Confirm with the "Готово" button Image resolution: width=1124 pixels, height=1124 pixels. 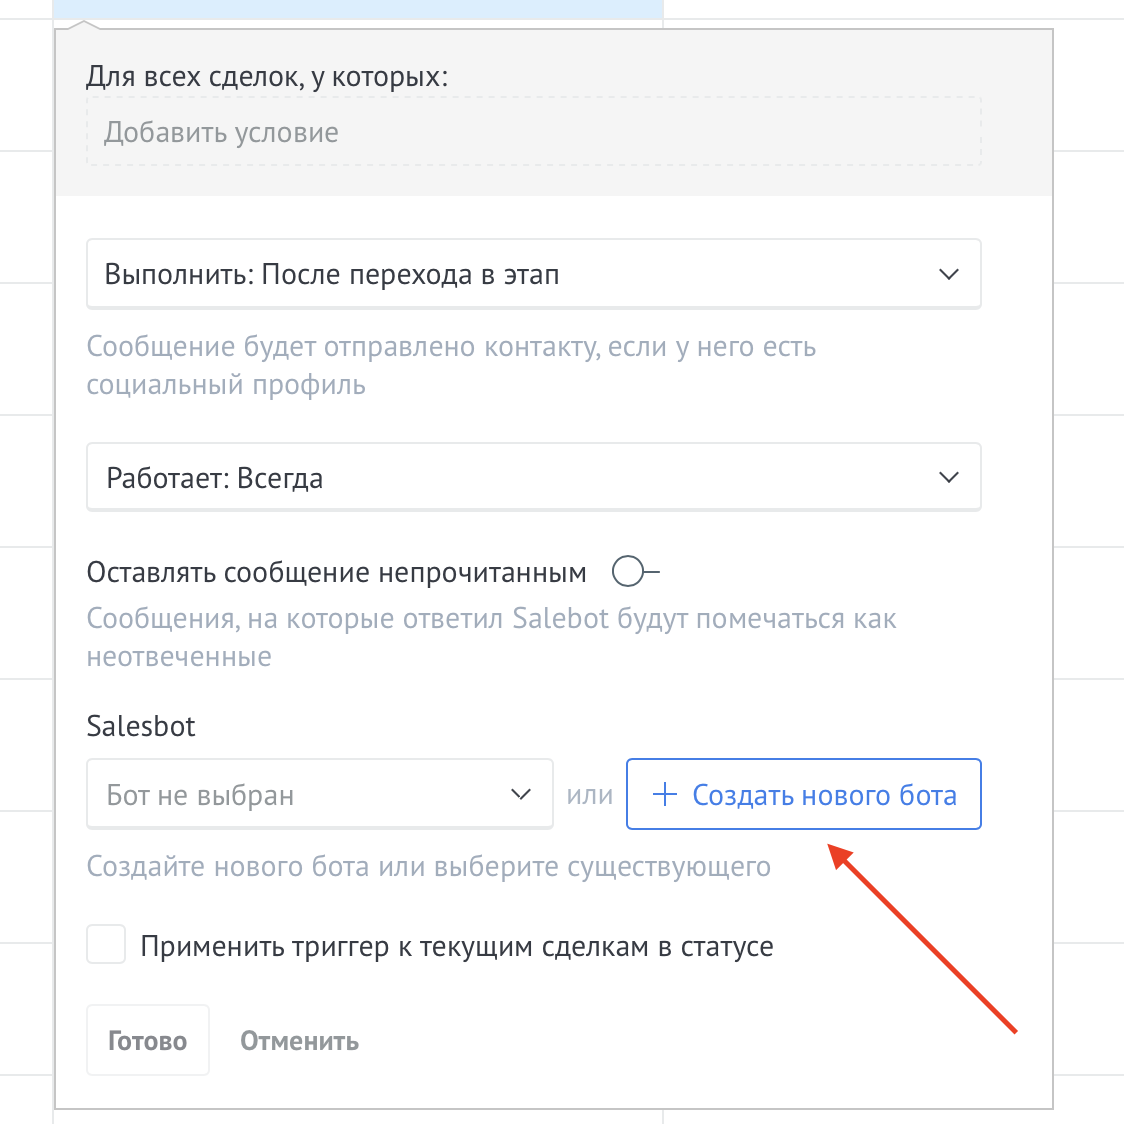point(148,1040)
